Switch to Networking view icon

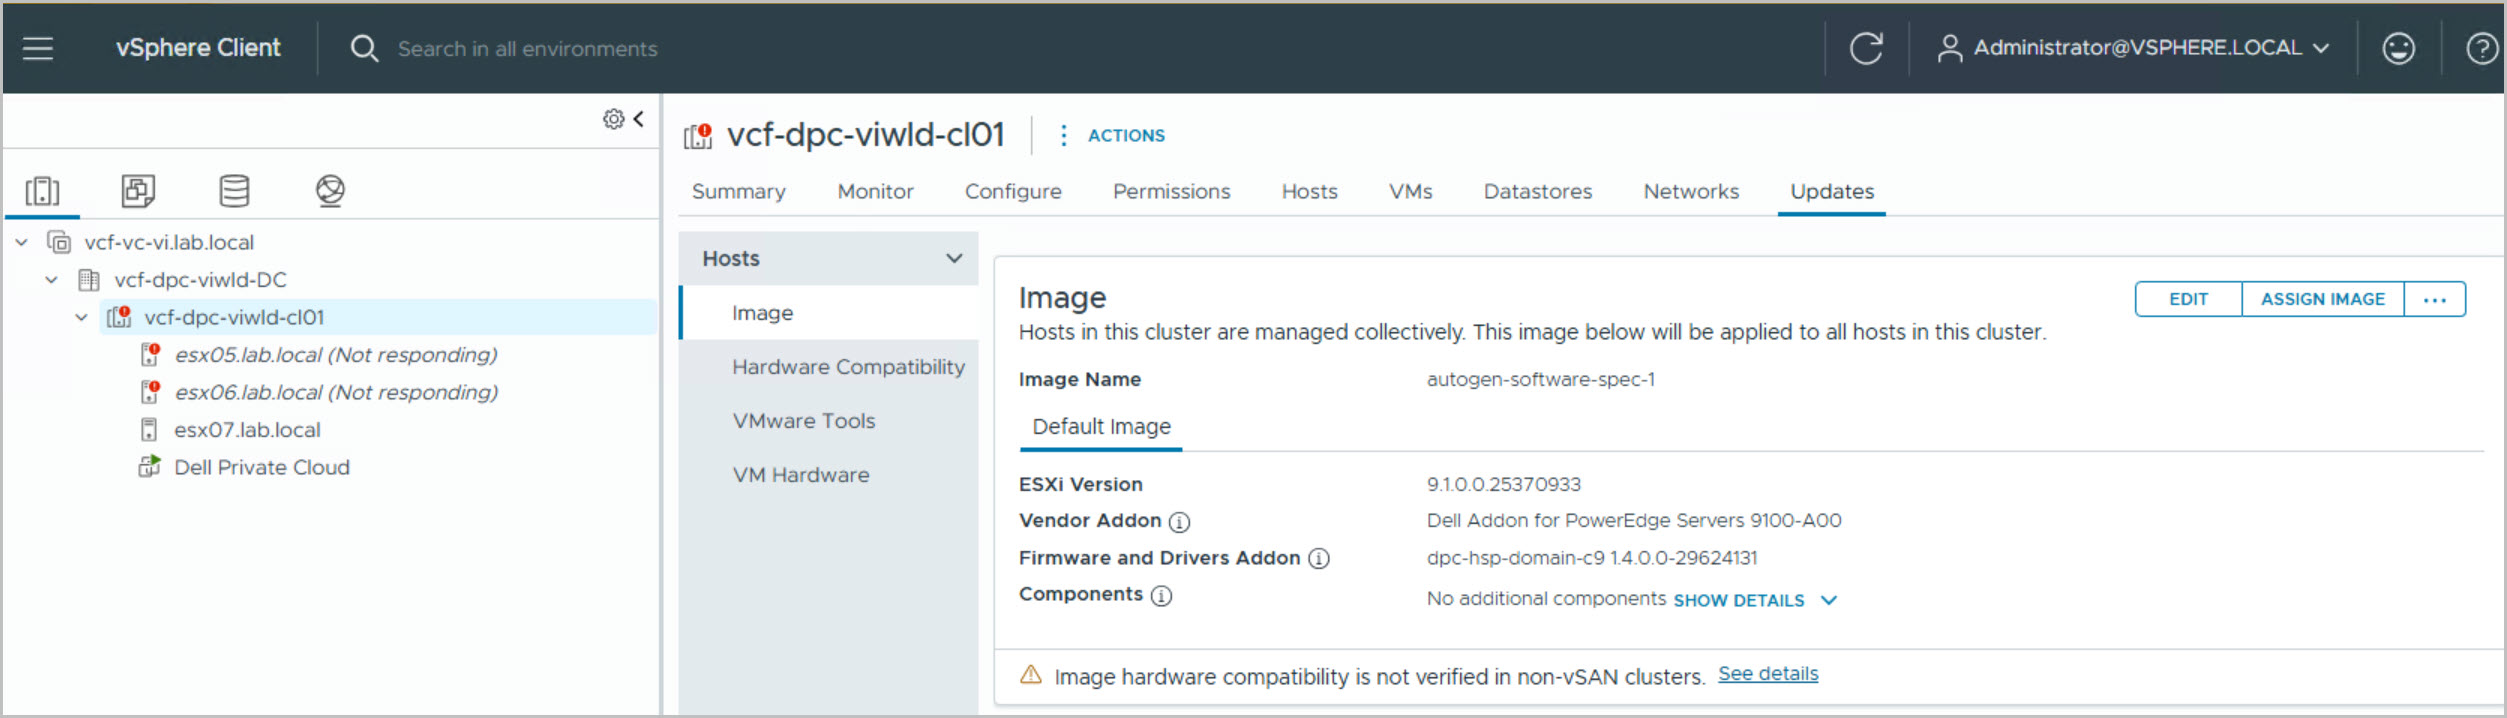tap(330, 190)
